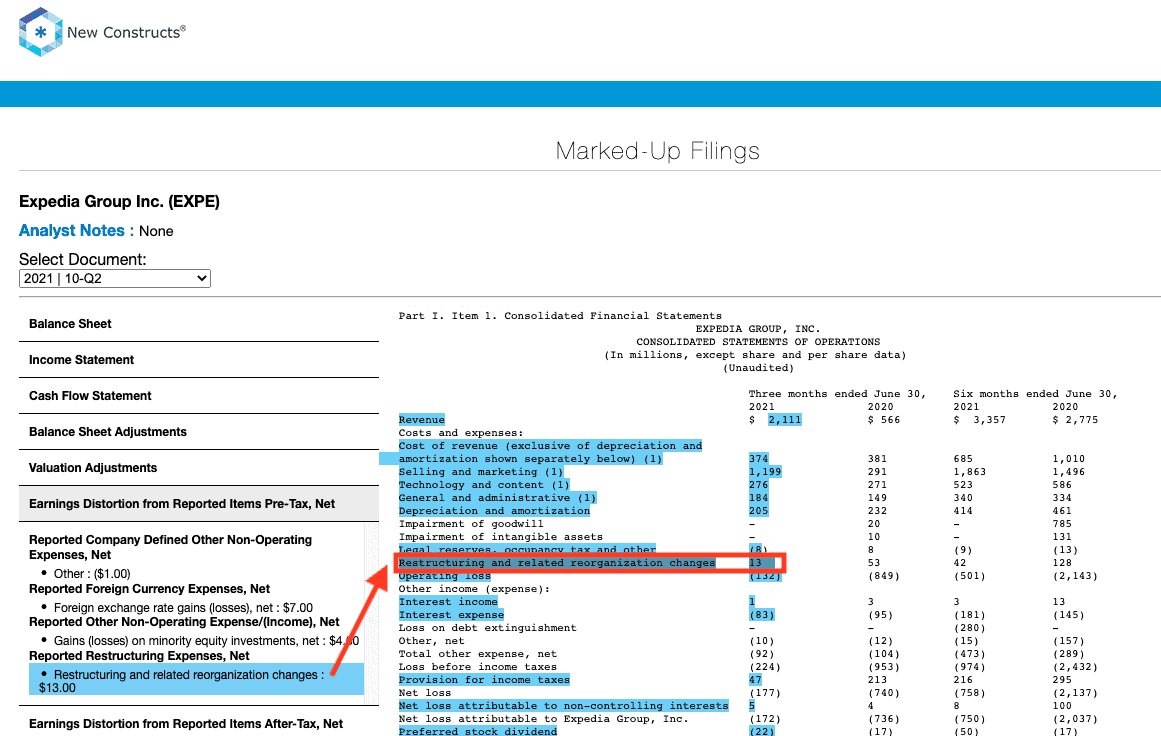The height and width of the screenshot is (736, 1161).
Task: Click the Technology and content (1) label
Action: pyautogui.click(x=484, y=485)
